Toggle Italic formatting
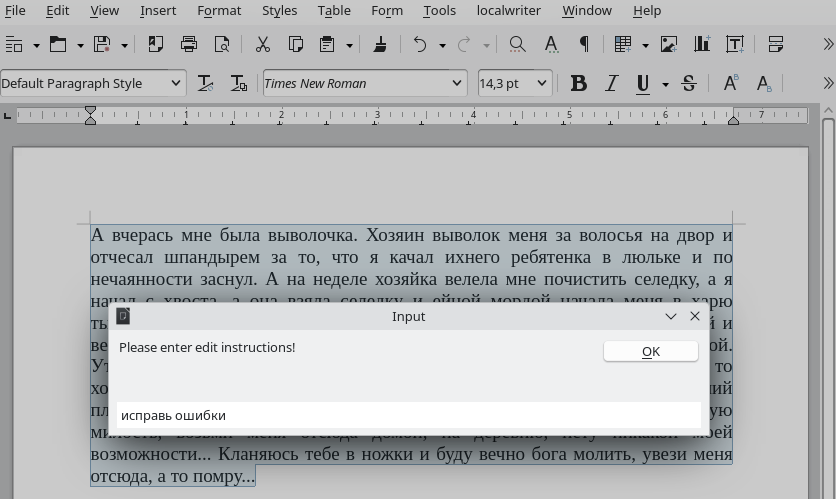Viewport: 836px width, 499px height. point(612,84)
